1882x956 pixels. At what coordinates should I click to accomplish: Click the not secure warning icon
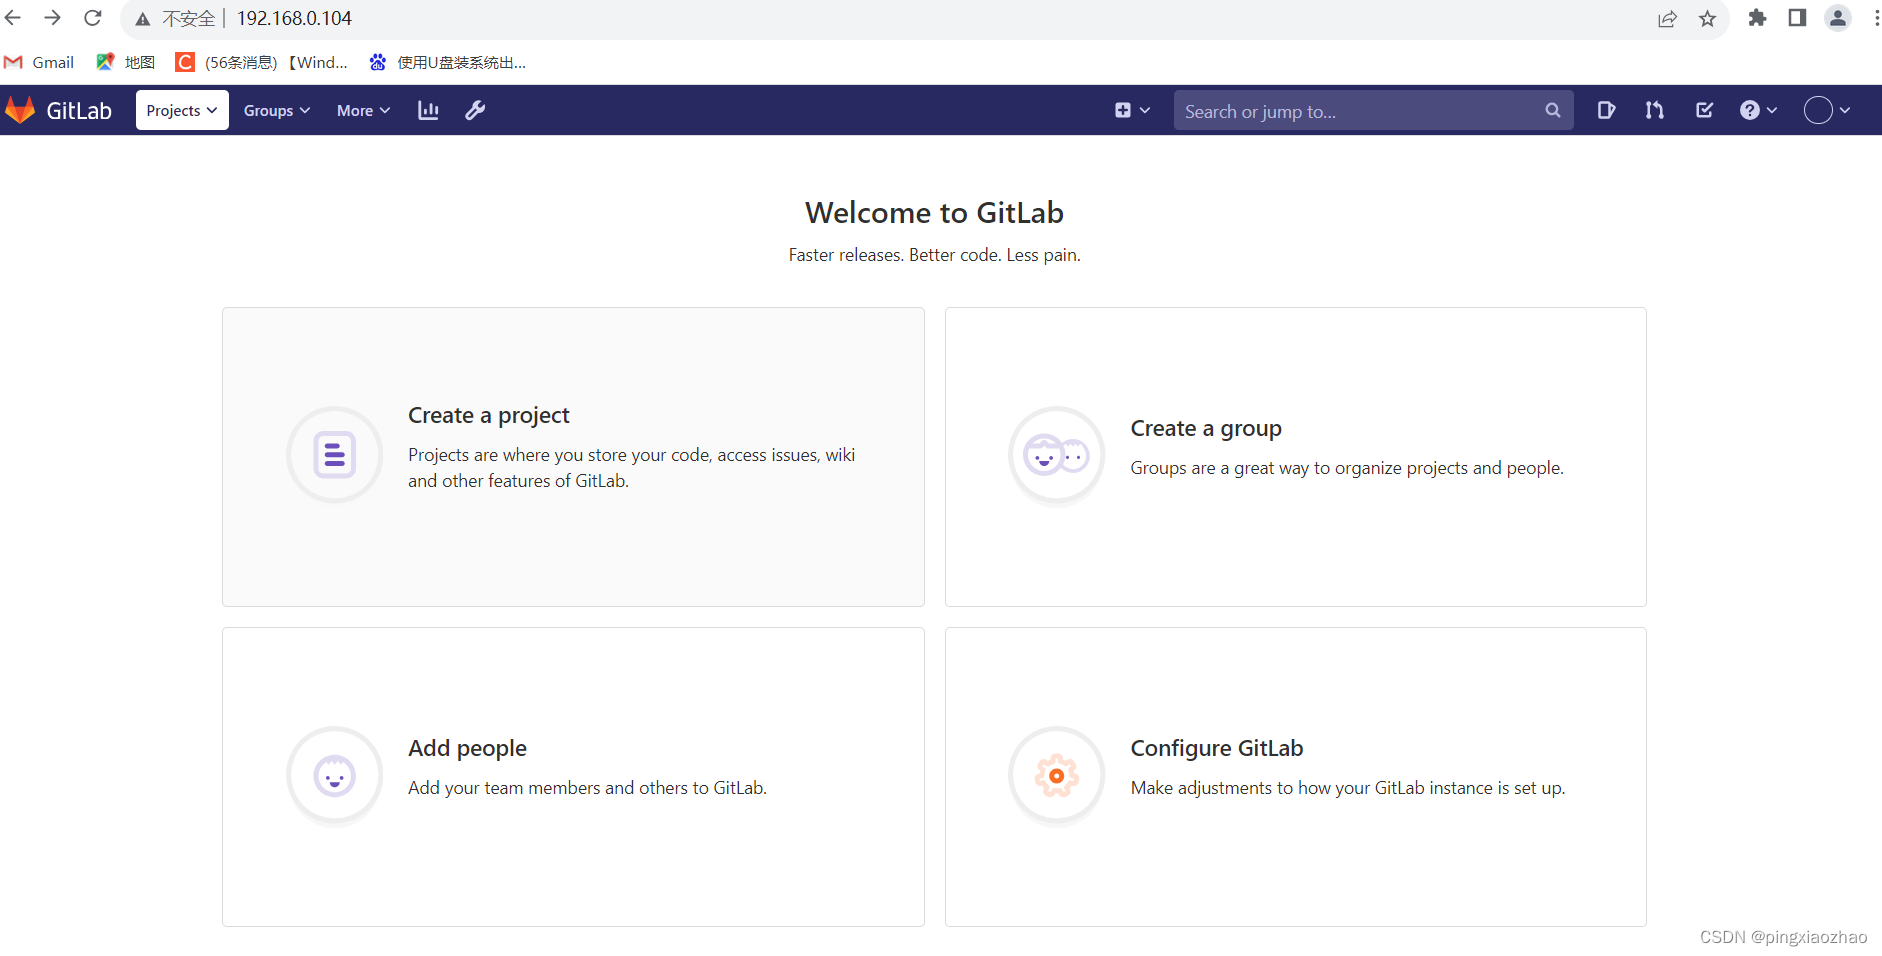coord(143,19)
